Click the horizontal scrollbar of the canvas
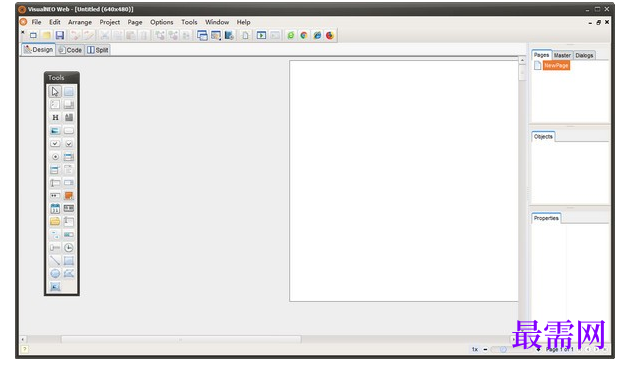This screenshot has width=624, height=366. click(x=181, y=339)
